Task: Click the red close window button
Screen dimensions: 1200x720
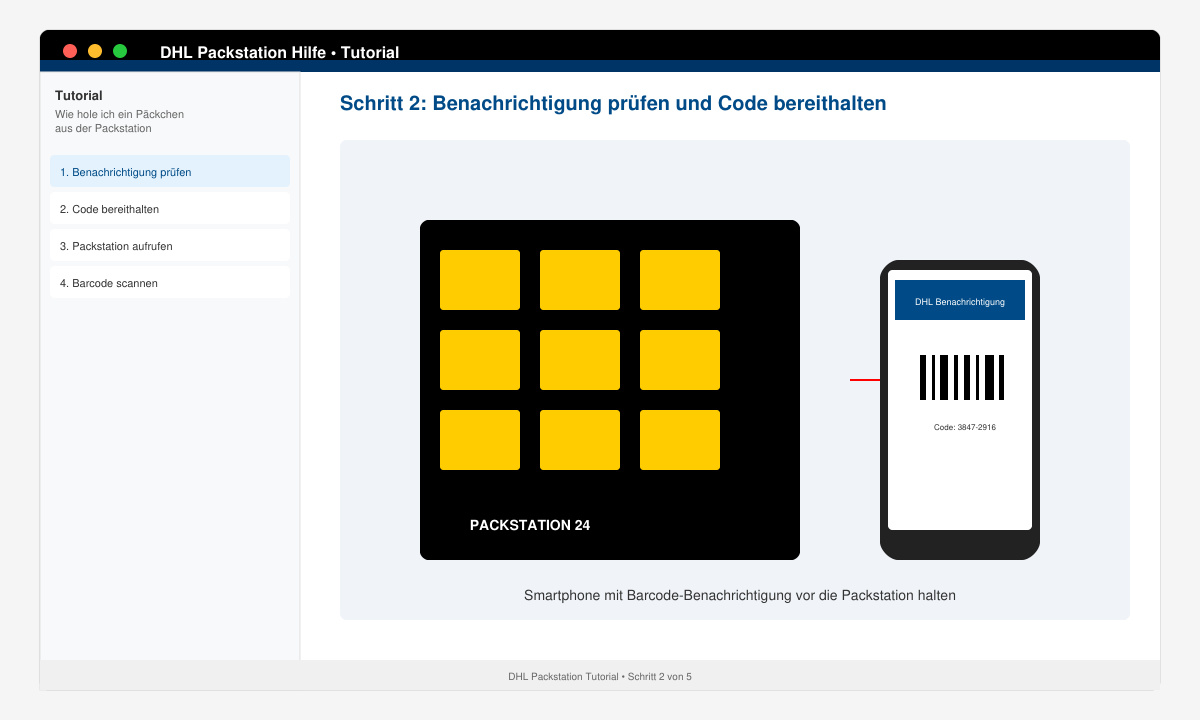Action: 70,51
